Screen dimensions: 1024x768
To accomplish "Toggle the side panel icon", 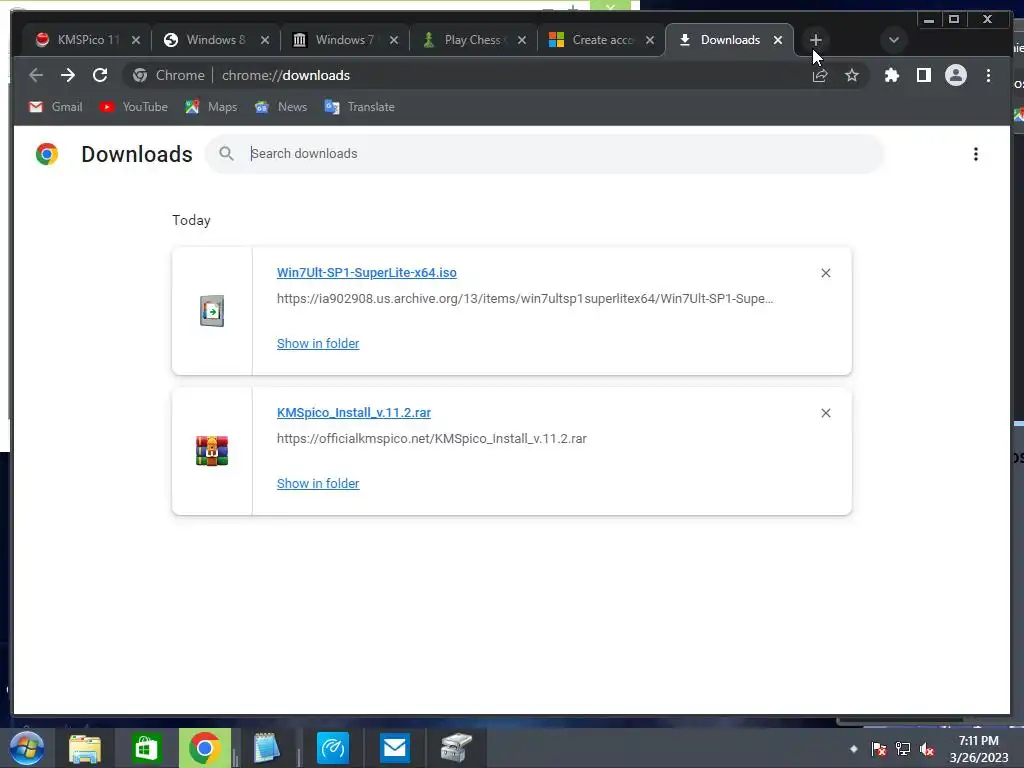I will 923,75.
